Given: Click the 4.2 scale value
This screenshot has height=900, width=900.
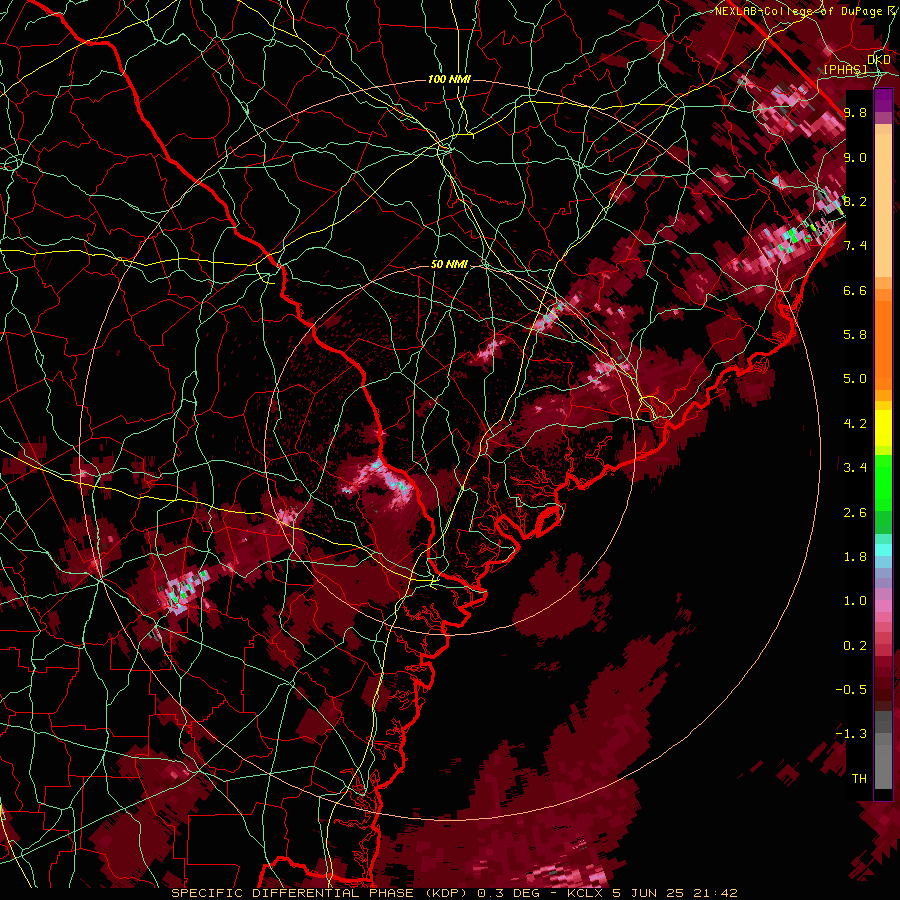Looking at the screenshot, I should pyautogui.click(x=855, y=424).
